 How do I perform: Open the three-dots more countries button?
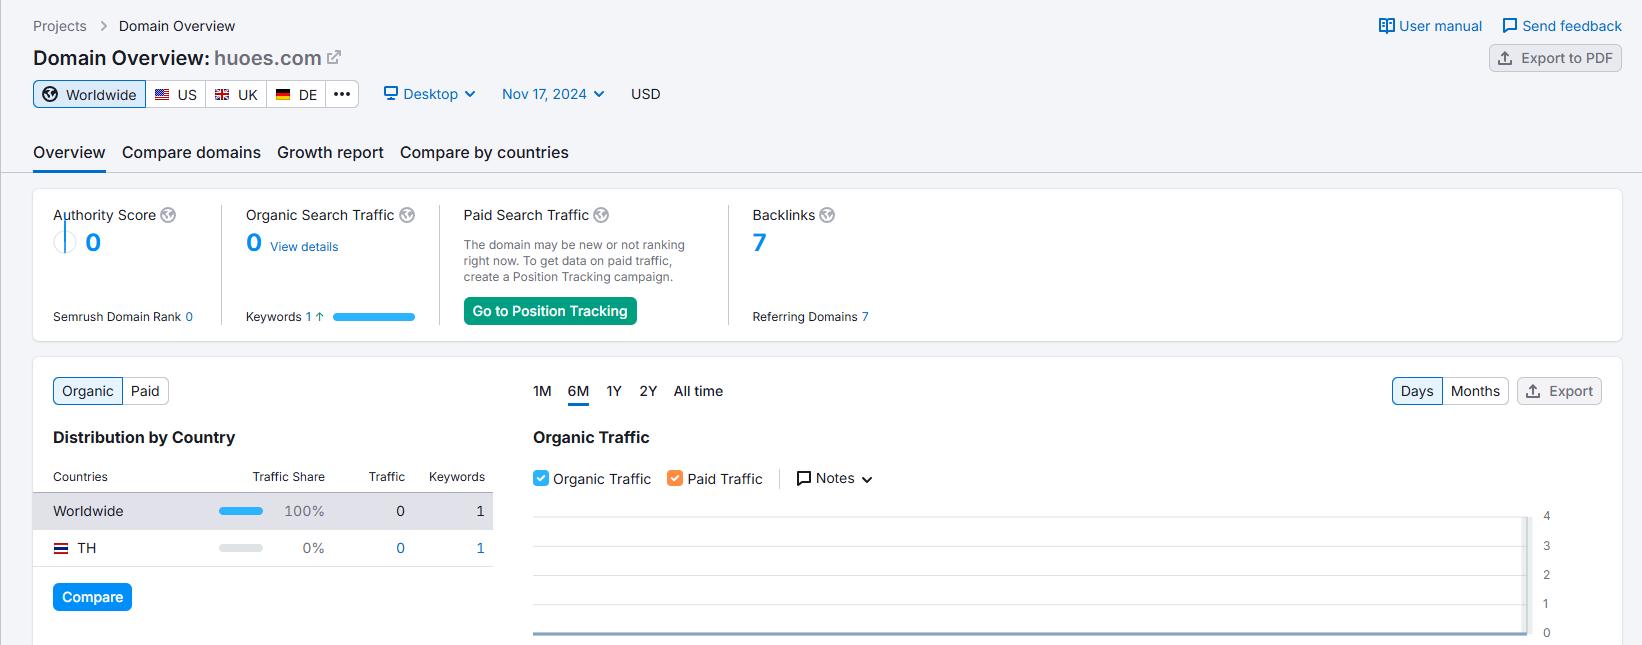pyautogui.click(x=342, y=94)
